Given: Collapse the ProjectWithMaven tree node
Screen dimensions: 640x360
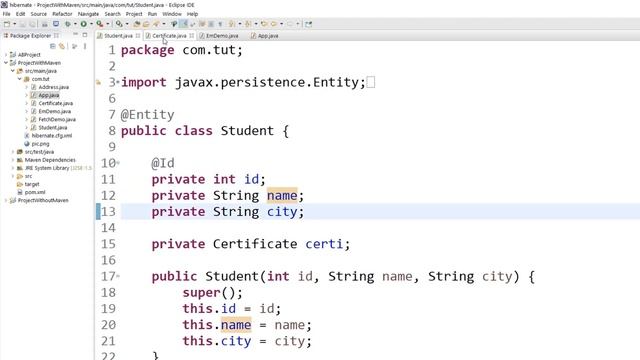Looking at the screenshot, I should (6, 62).
